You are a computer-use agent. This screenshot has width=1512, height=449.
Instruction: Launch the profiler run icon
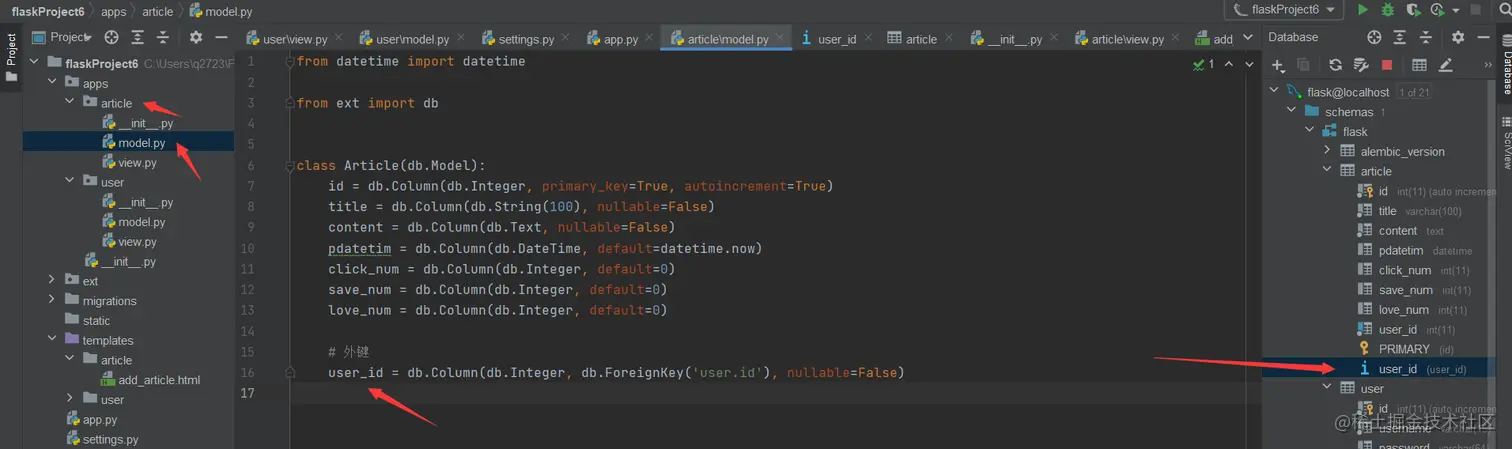point(1437,10)
